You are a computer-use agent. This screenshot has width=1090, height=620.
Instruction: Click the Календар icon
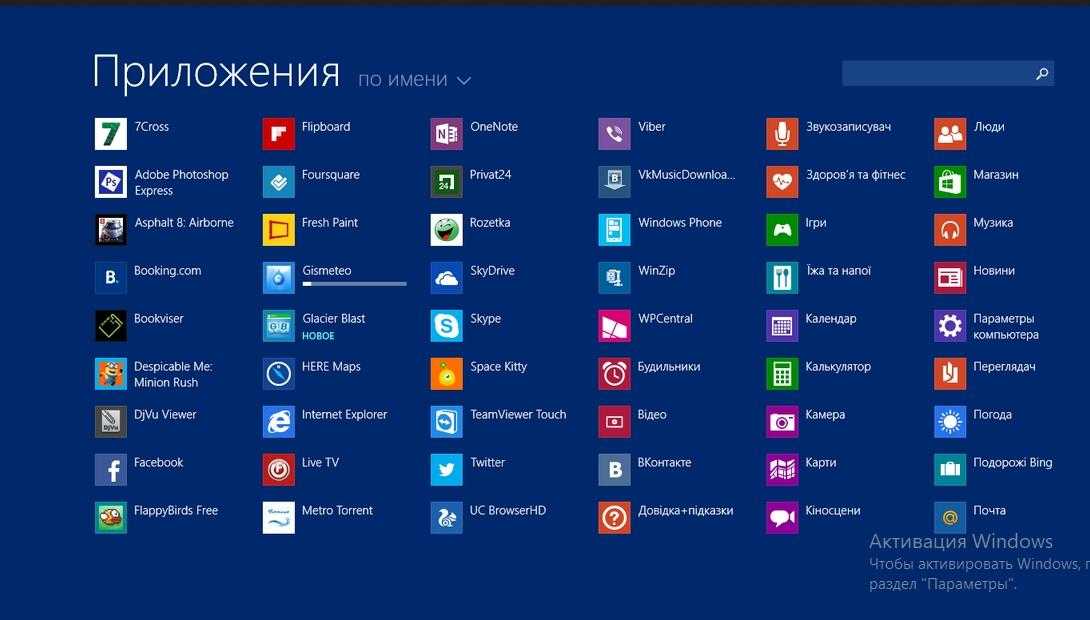pyautogui.click(x=782, y=325)
